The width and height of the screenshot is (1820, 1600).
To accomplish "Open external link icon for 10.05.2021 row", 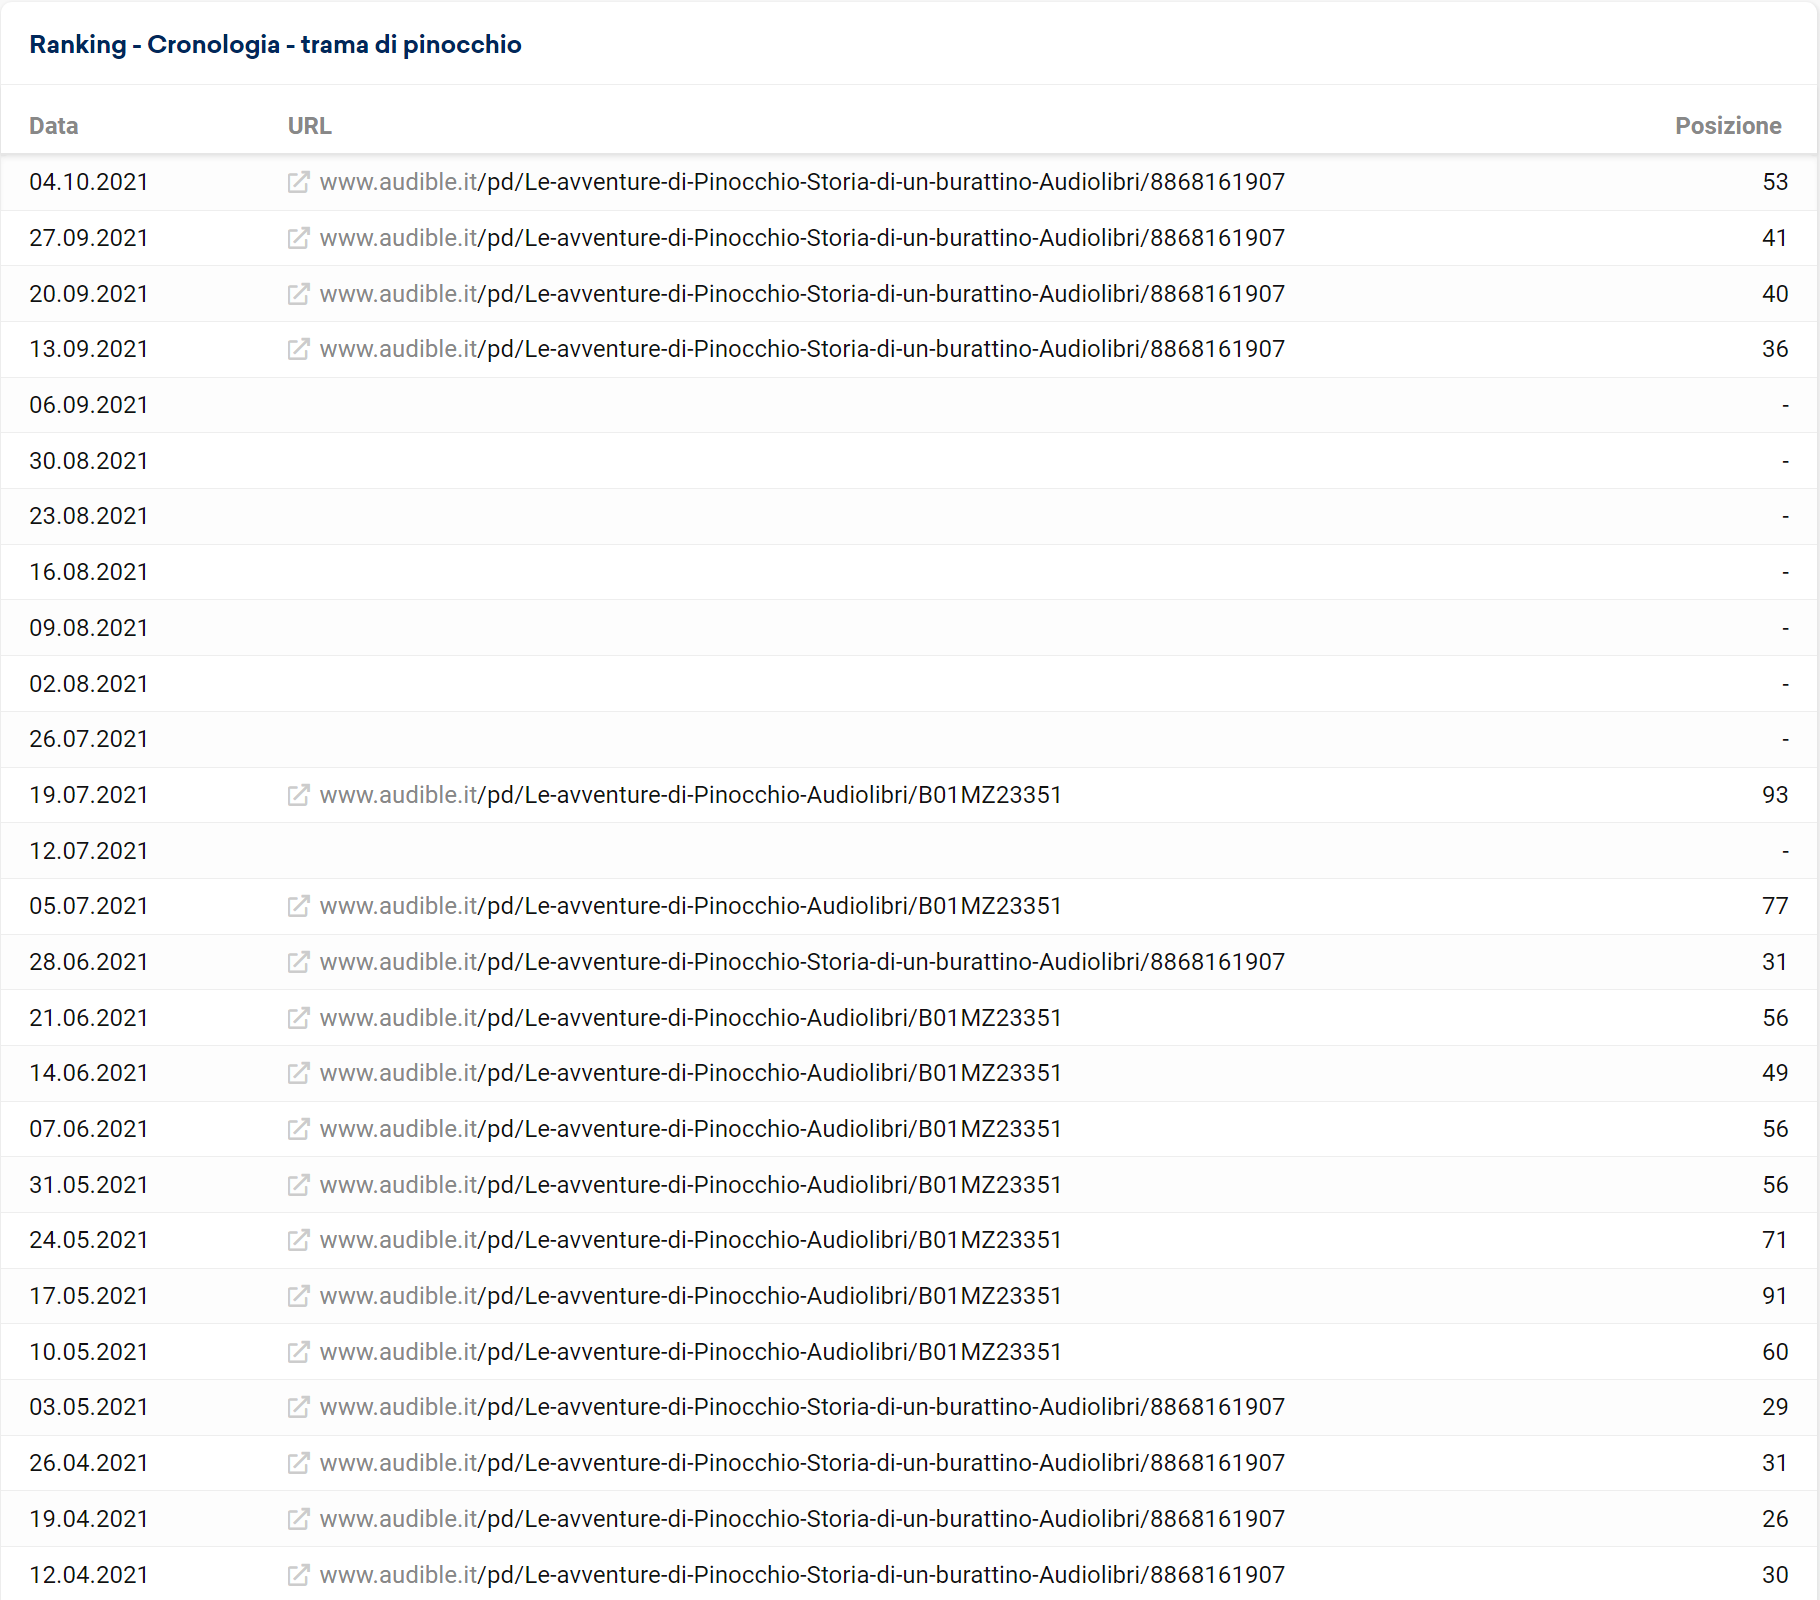I will point(298,1352).
